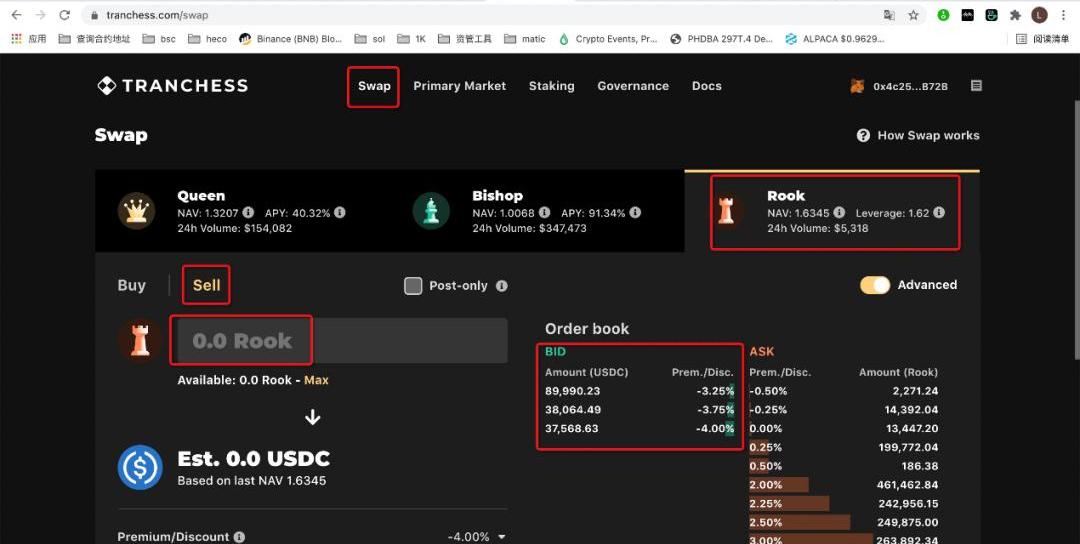Open MetaMask wallet 0x4c25...B72B
This screenshot has height=544, width=1080.
coord(899,86)
